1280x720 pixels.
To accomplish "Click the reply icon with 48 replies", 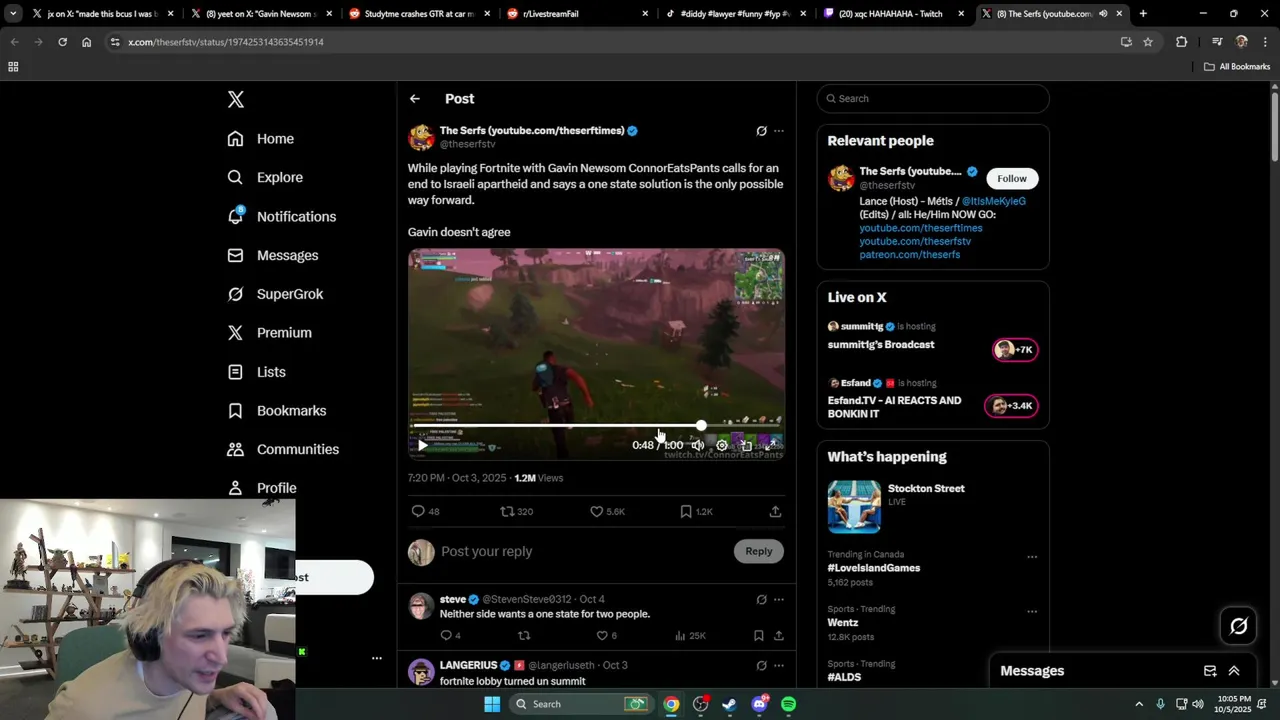I will [x=418, y=511].
